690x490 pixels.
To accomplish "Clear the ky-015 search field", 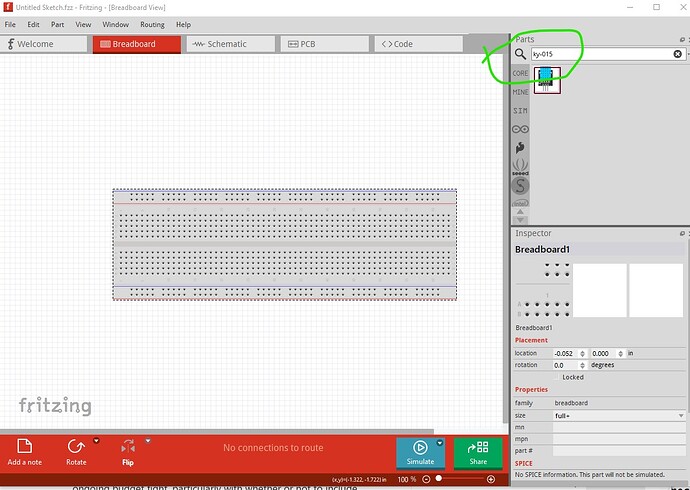I will (x=677, y=54).
